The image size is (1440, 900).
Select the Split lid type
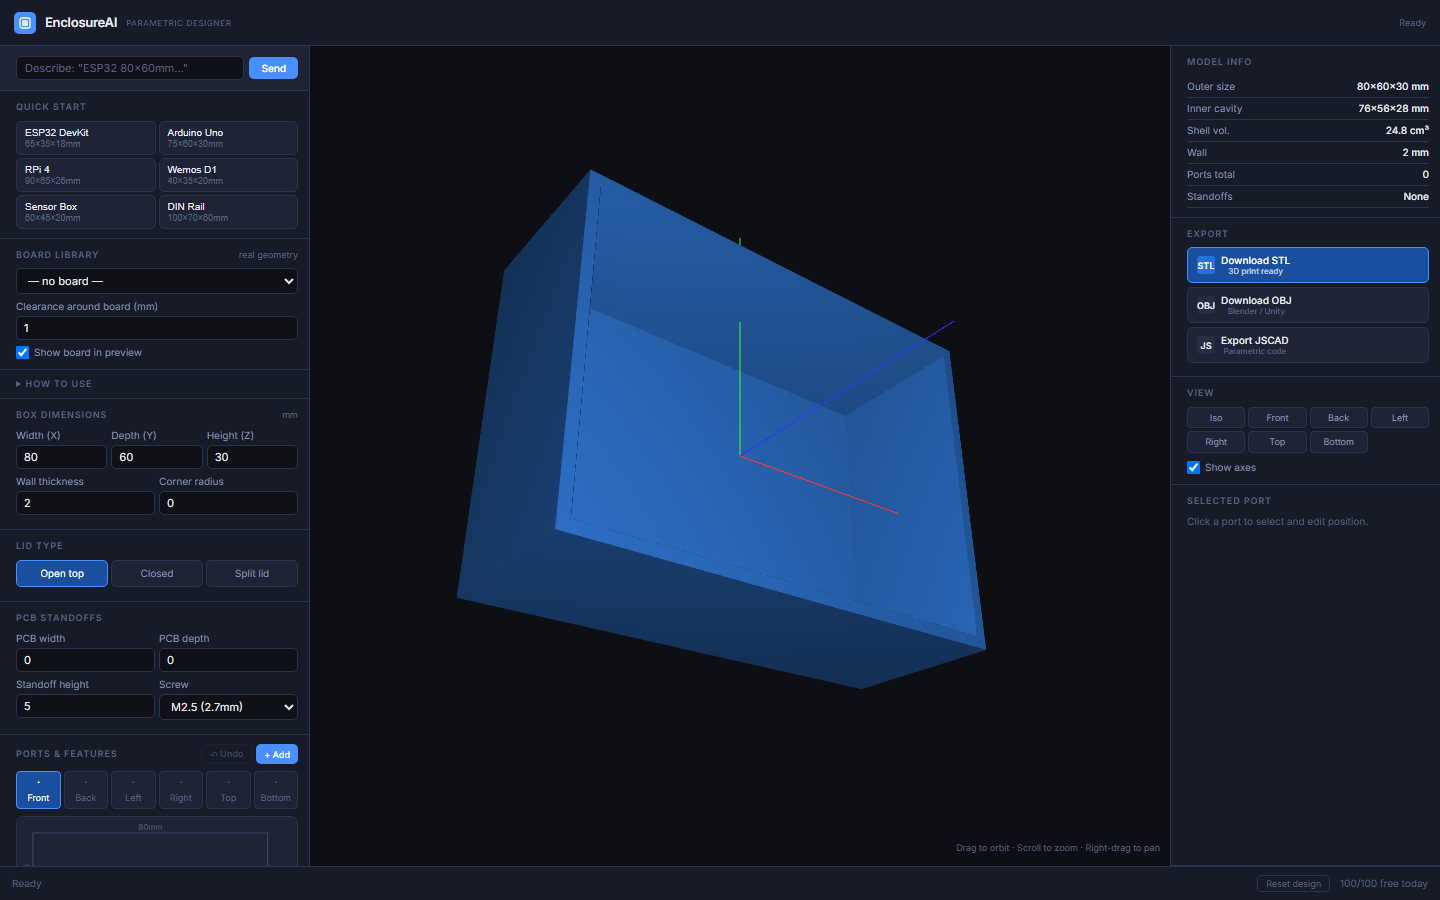[x=252, y=573]
